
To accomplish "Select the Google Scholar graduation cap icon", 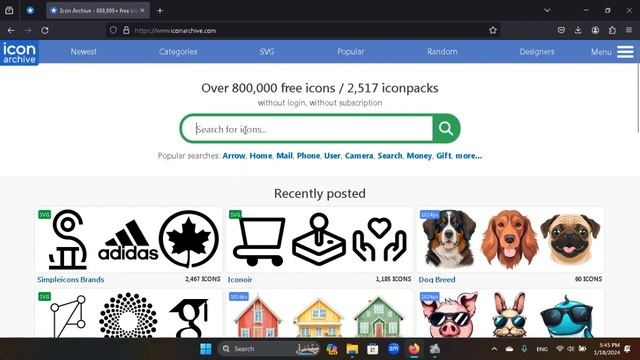I will [189, 318].
